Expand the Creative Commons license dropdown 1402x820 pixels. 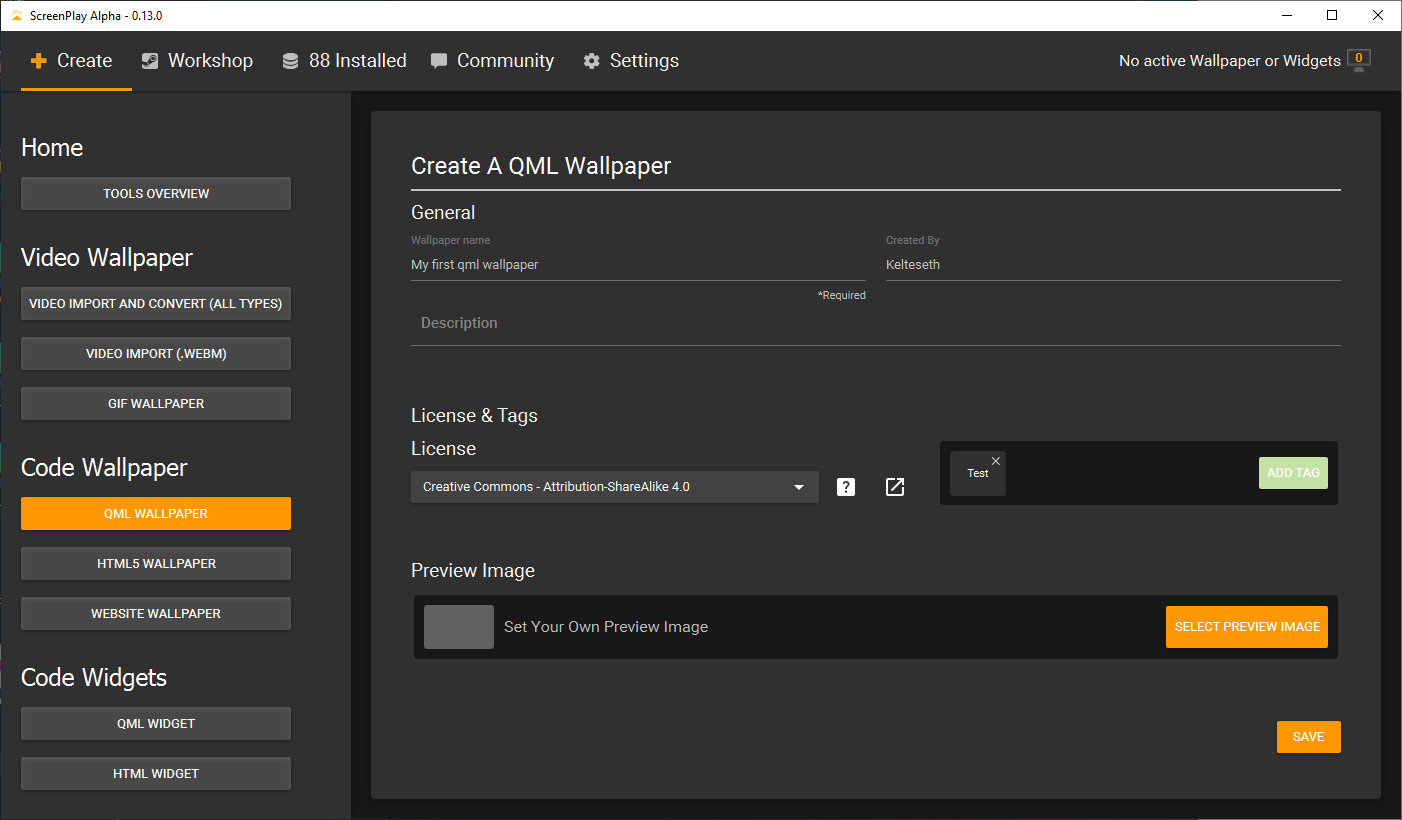tap(614, 487)
